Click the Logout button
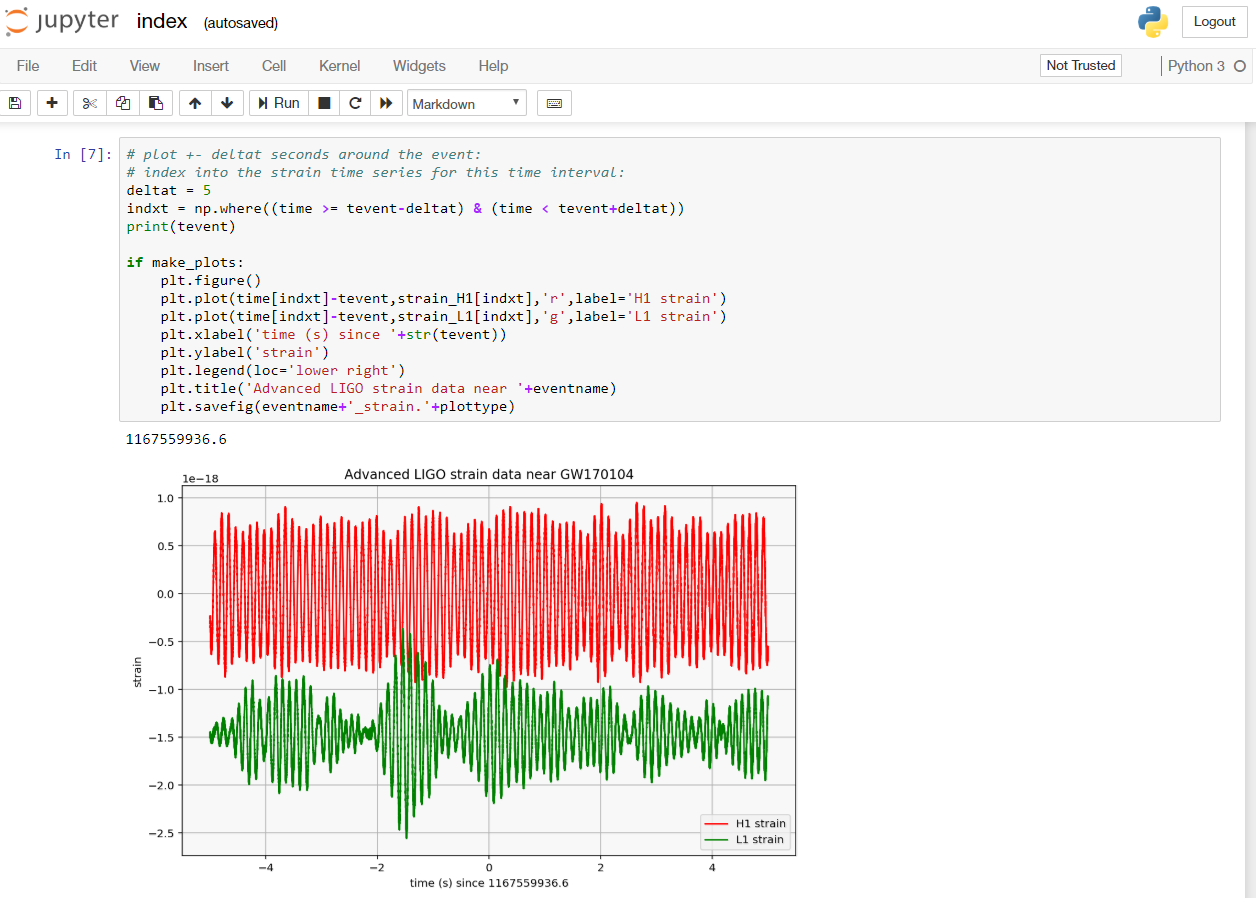The height and width of the screenshot is (898, 1256). pos(1214,22)
